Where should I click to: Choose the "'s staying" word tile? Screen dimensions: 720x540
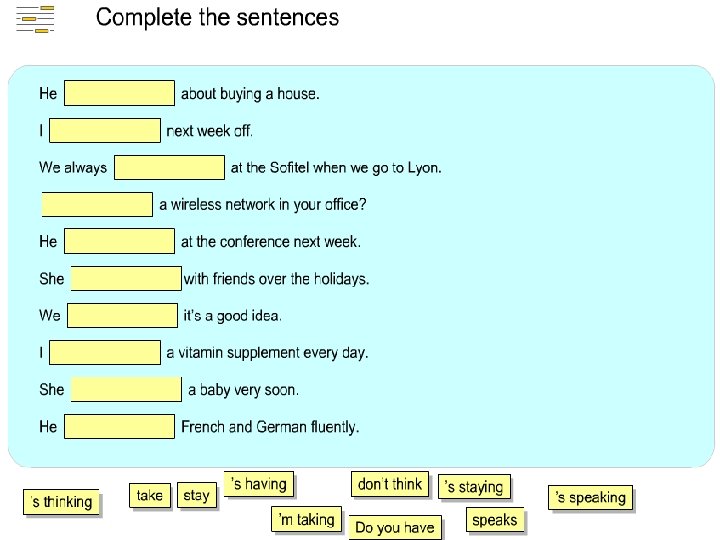tap(475, 487)
